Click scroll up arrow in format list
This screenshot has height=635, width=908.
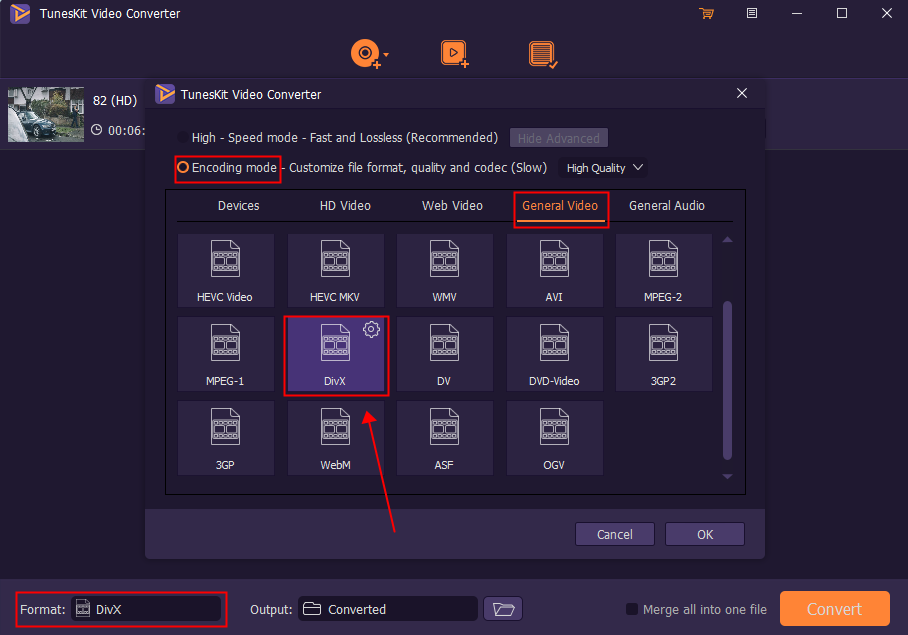[728, 240]
